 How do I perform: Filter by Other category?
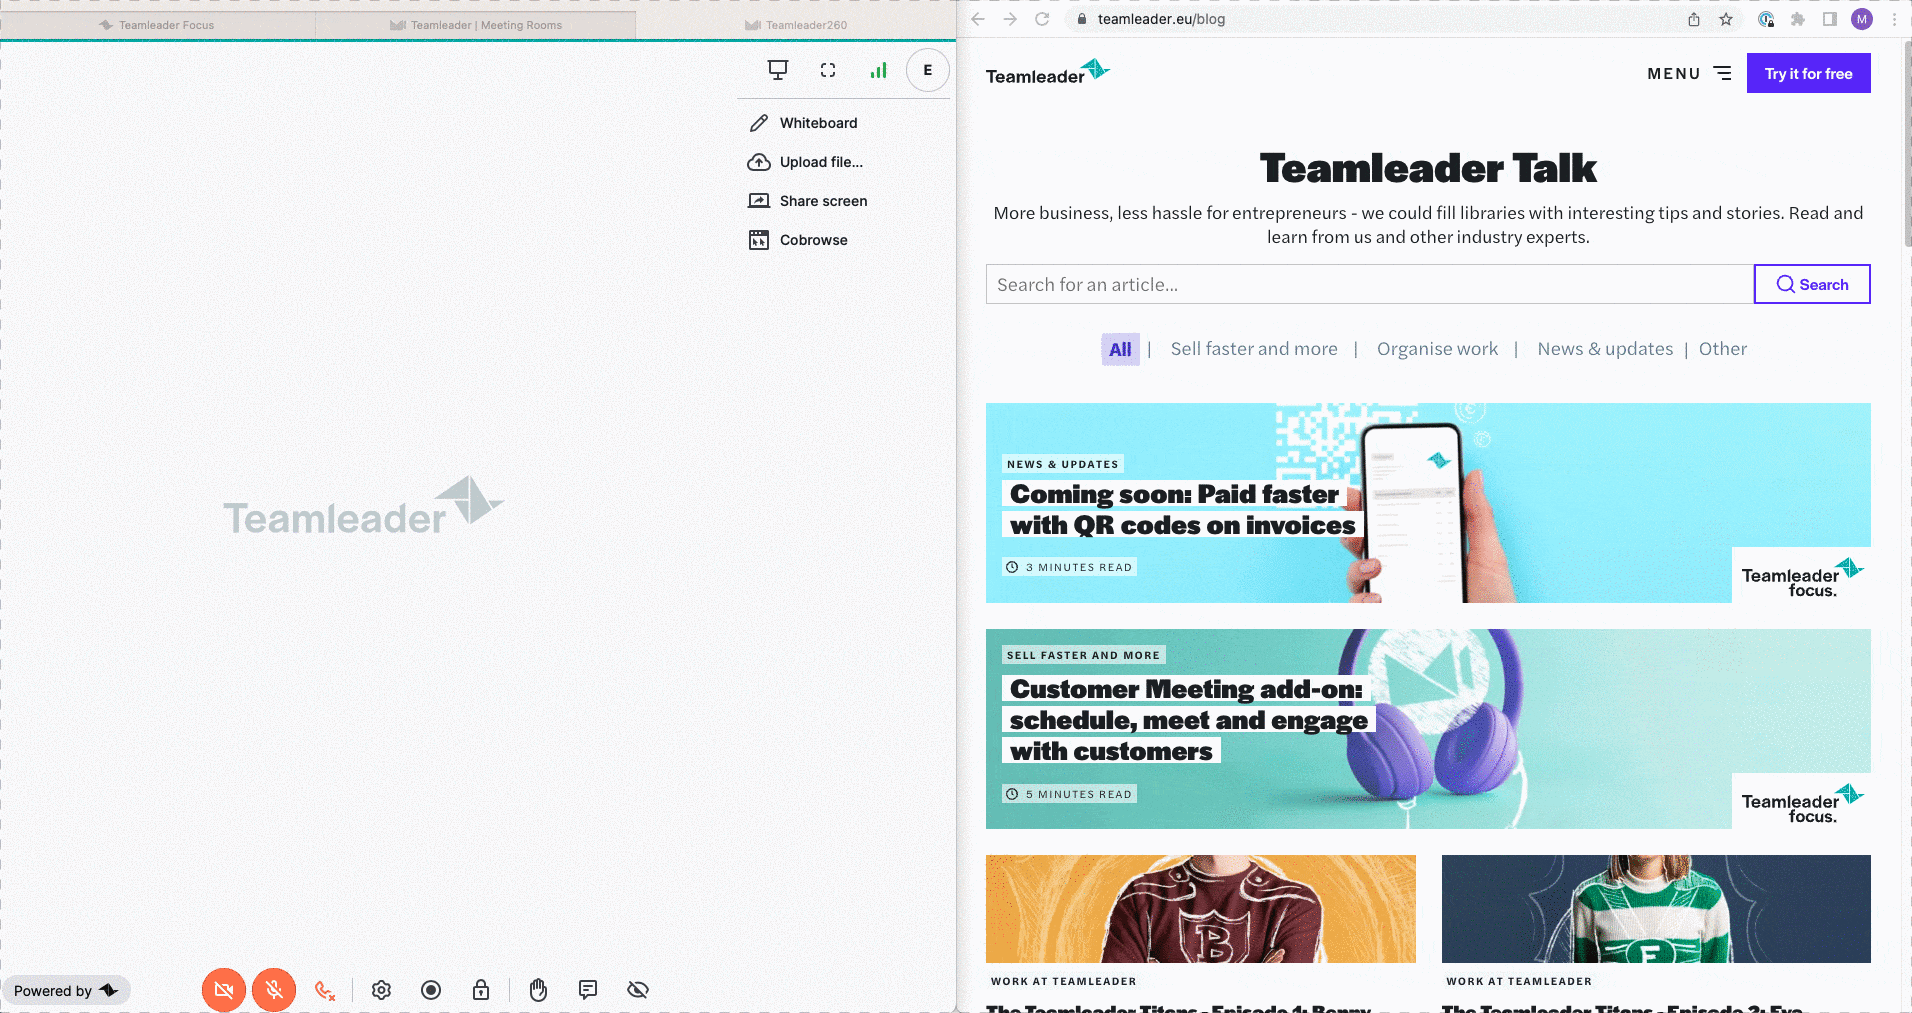1723,349
